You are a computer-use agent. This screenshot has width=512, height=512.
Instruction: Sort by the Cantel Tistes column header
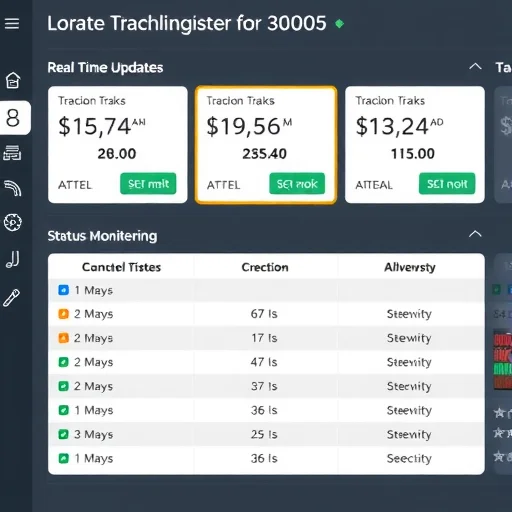tap(121, 267)
